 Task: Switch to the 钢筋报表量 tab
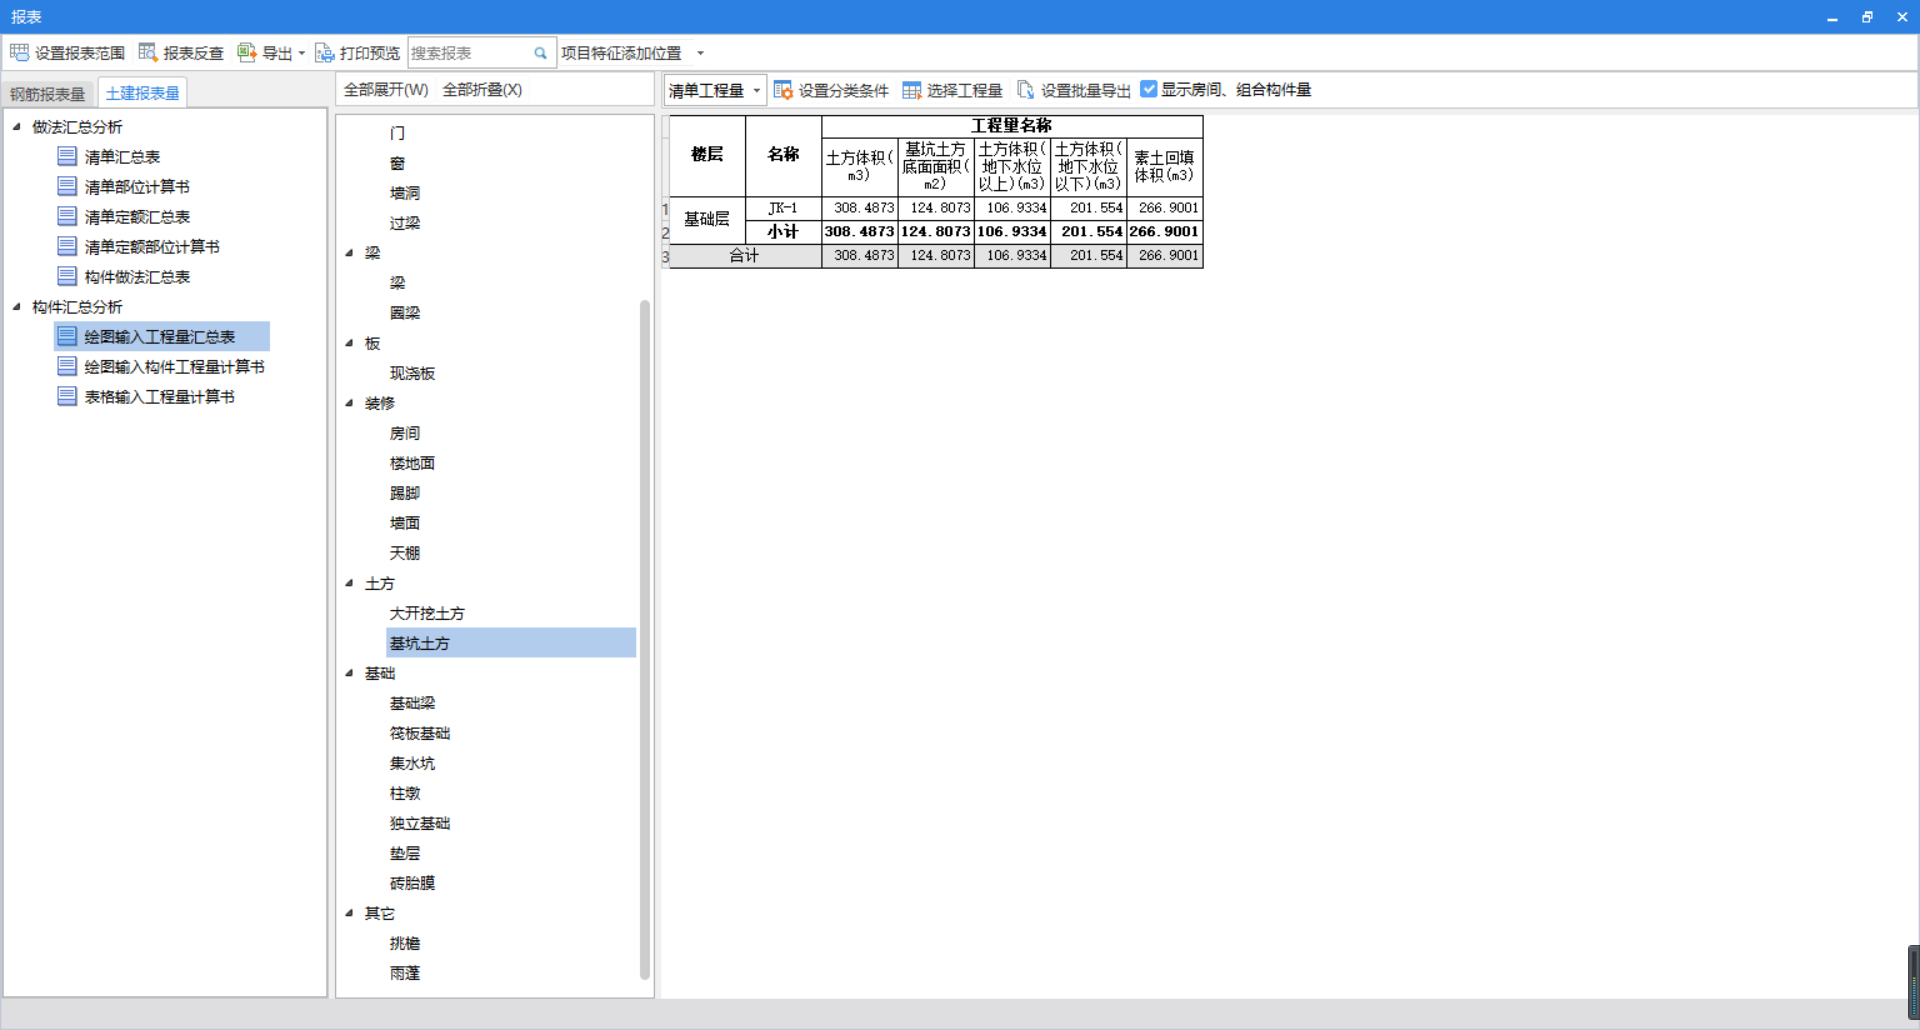[x=48, y=94]
